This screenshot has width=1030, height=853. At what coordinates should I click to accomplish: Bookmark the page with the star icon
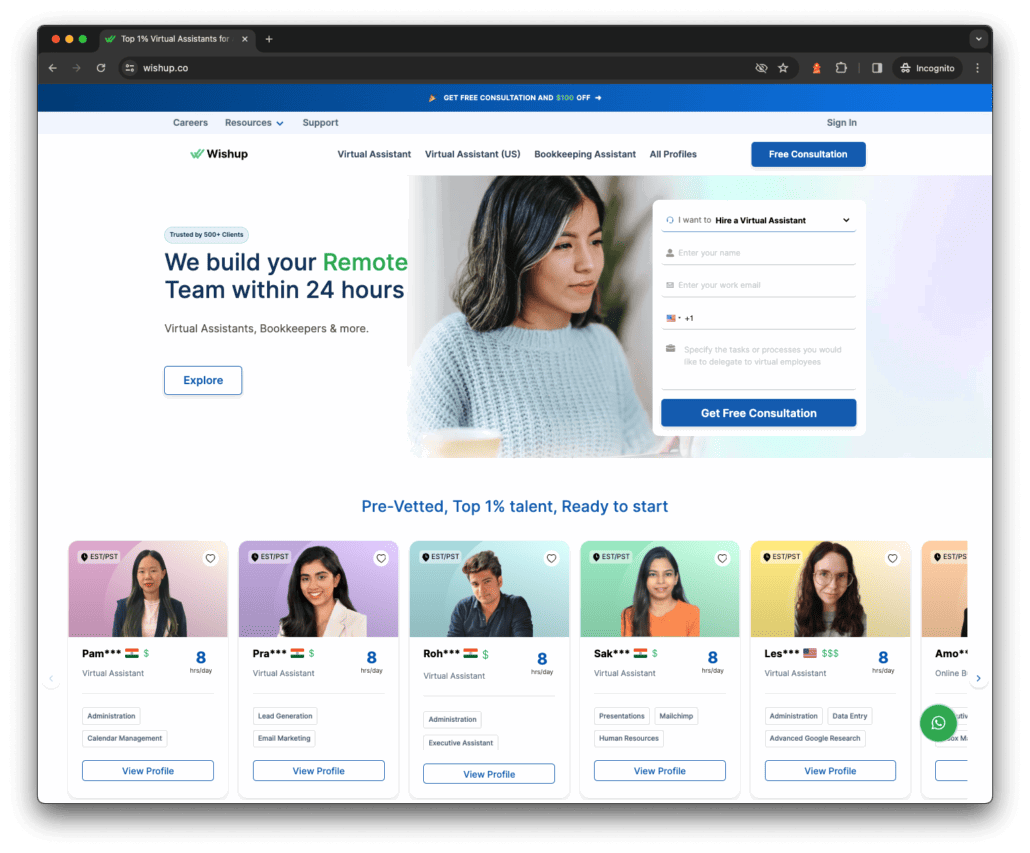[x=783, y=68]
